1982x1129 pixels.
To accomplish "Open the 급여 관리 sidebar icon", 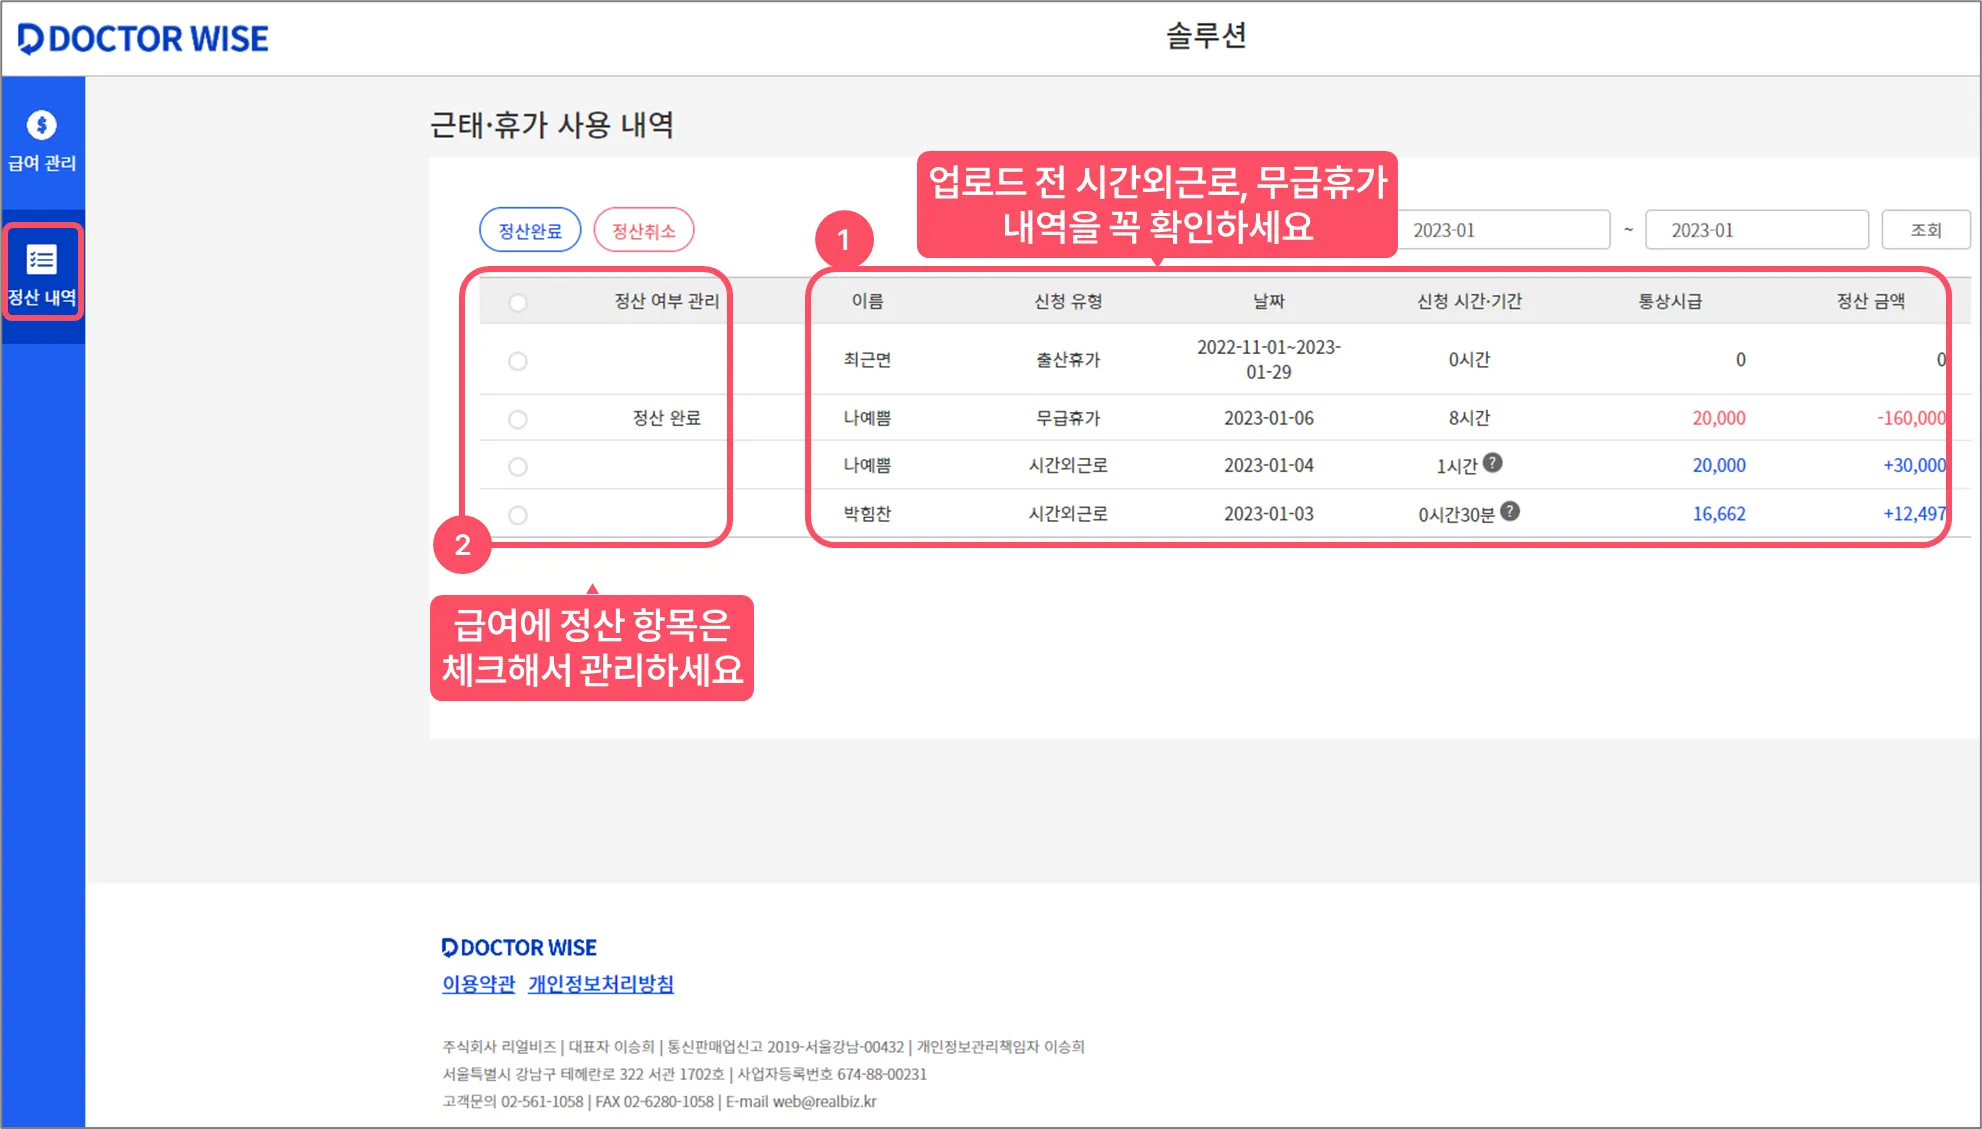I will (41, 126).
